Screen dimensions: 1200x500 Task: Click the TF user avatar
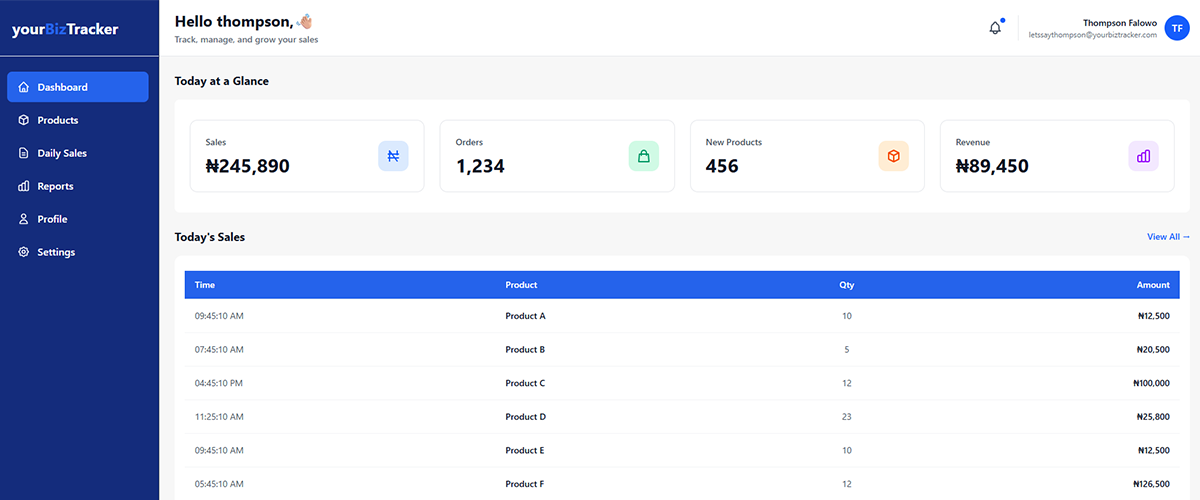1177,28
